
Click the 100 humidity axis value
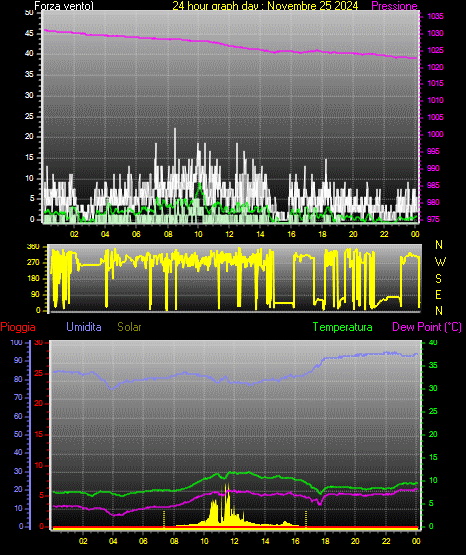tap(16, 342)
